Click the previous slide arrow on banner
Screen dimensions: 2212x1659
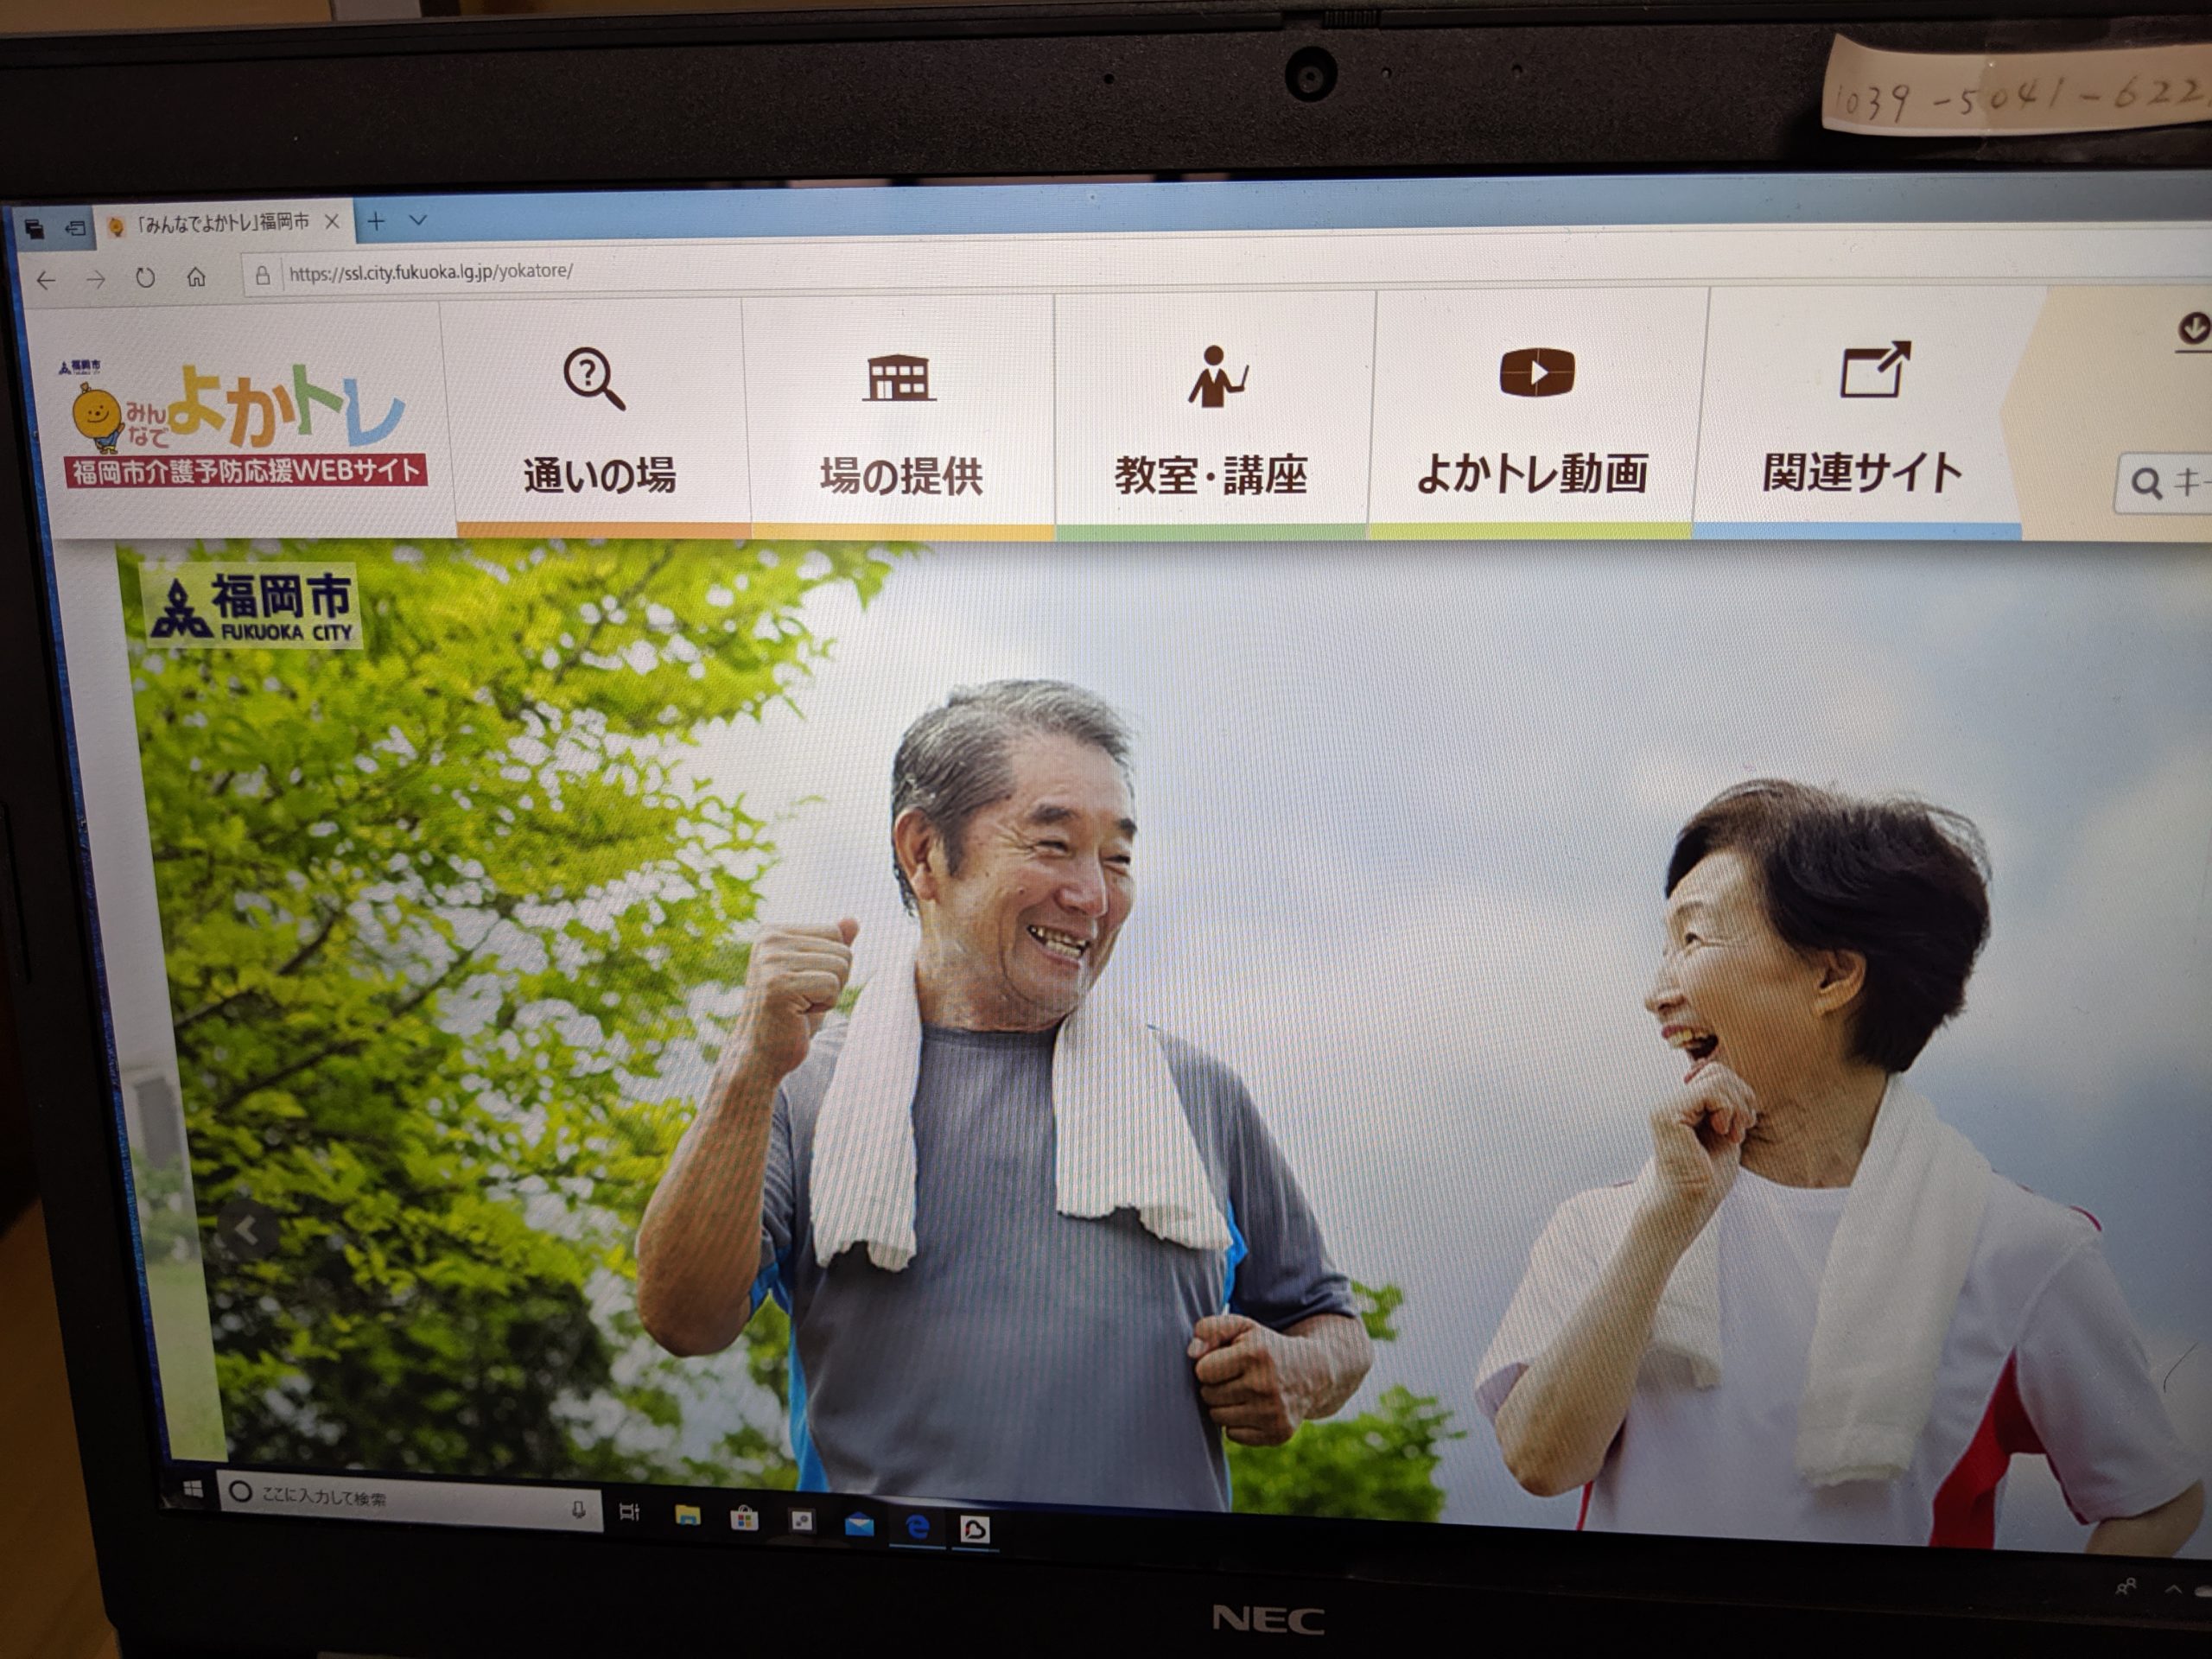(247, 1232)
